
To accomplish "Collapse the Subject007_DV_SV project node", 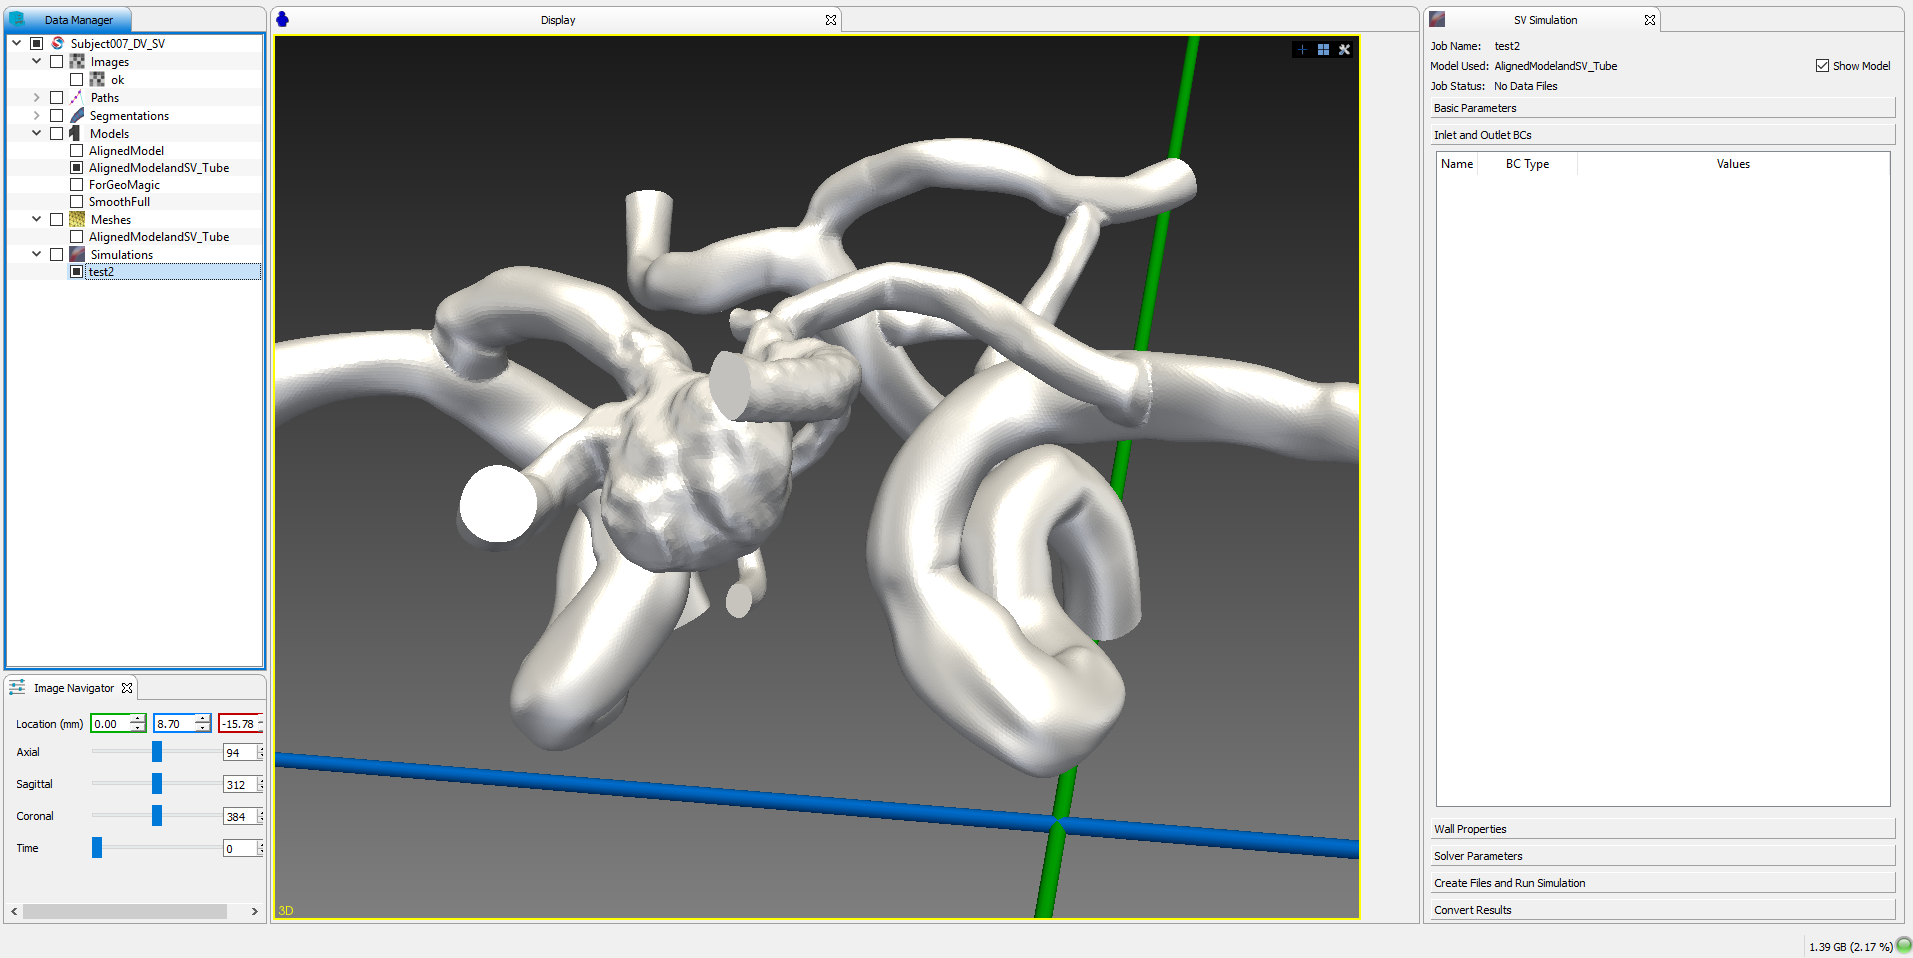I will point(17,43).
